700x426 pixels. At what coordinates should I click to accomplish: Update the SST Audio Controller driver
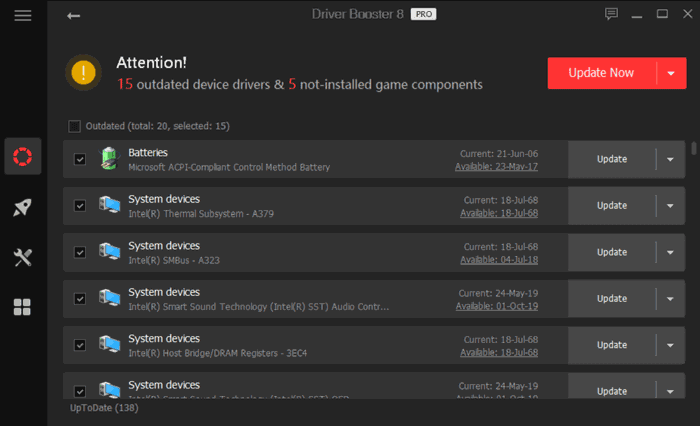tap(612, 299)
